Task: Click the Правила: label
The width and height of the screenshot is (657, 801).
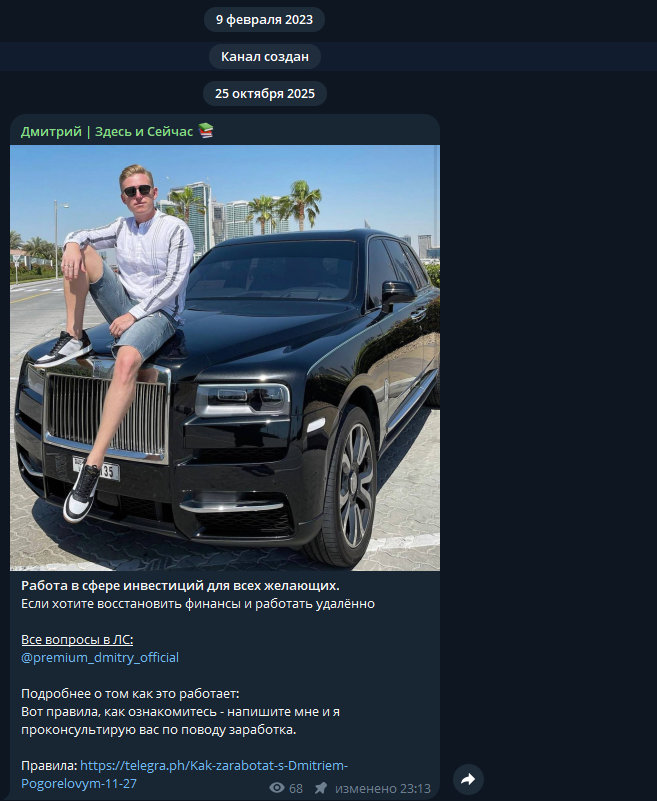Action: [x=49, y=765]
